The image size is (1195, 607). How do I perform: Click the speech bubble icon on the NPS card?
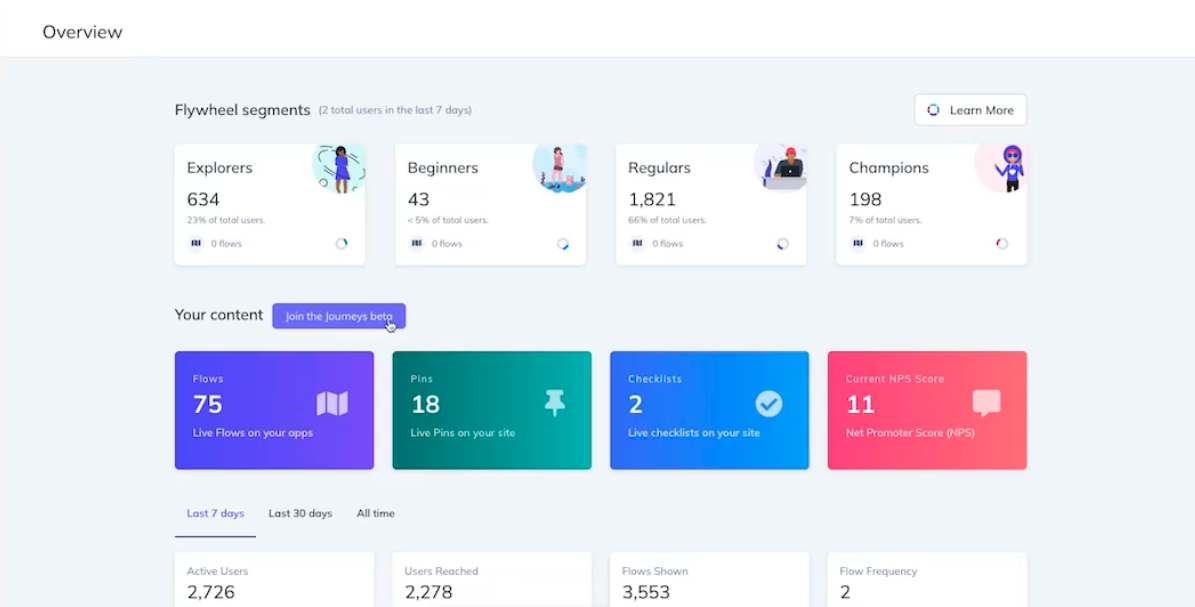click(986, 404)
